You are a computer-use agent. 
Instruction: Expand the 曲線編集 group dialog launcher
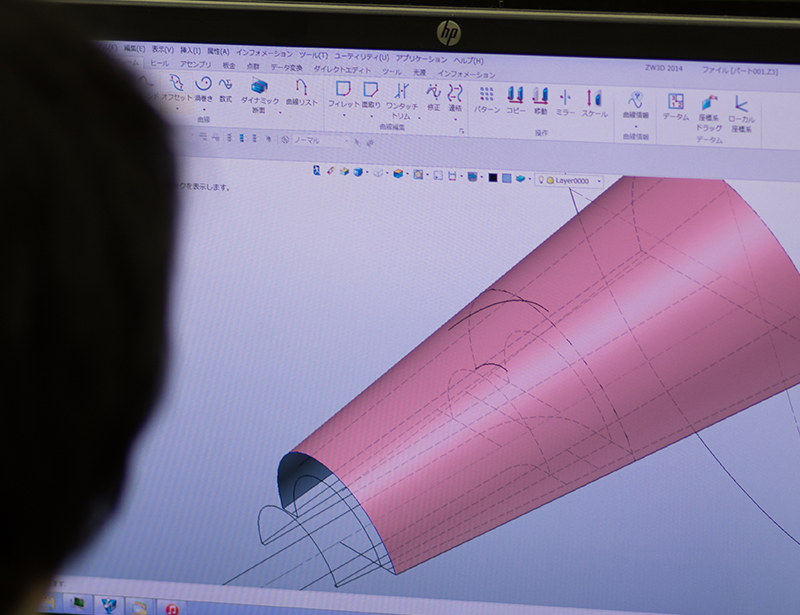click(462, 131)
